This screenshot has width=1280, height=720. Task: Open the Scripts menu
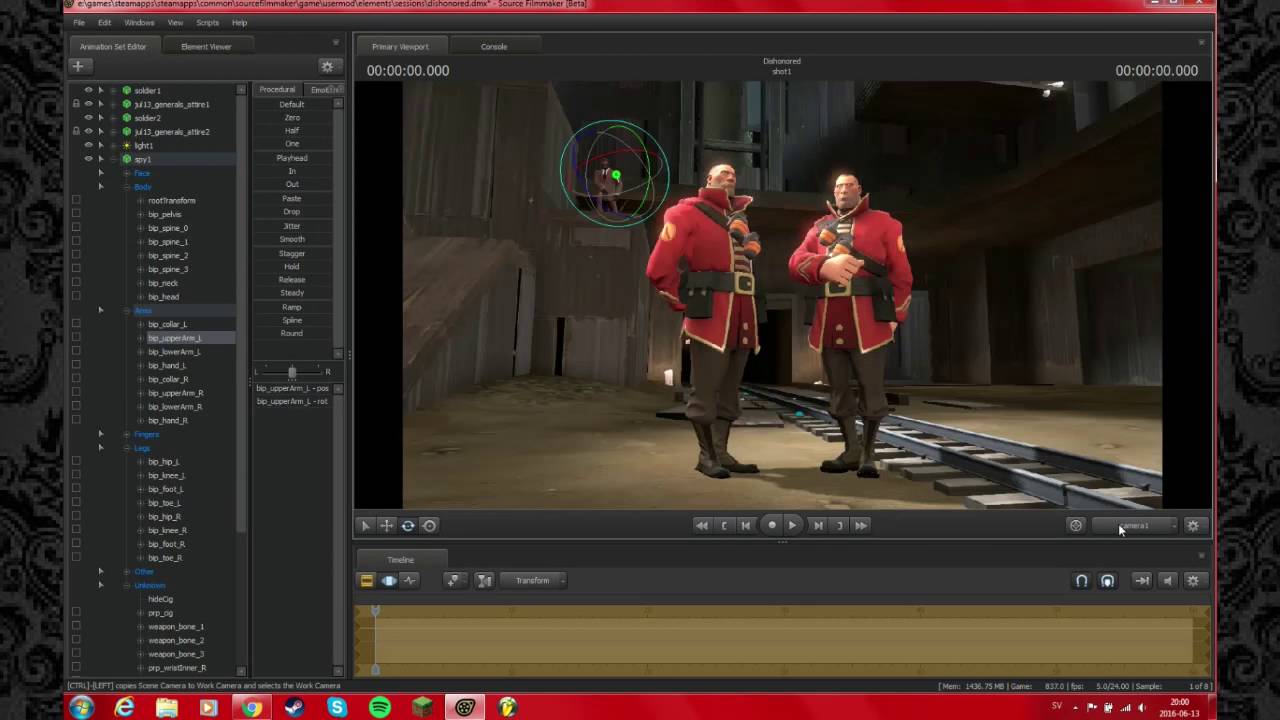click(207, 22)
